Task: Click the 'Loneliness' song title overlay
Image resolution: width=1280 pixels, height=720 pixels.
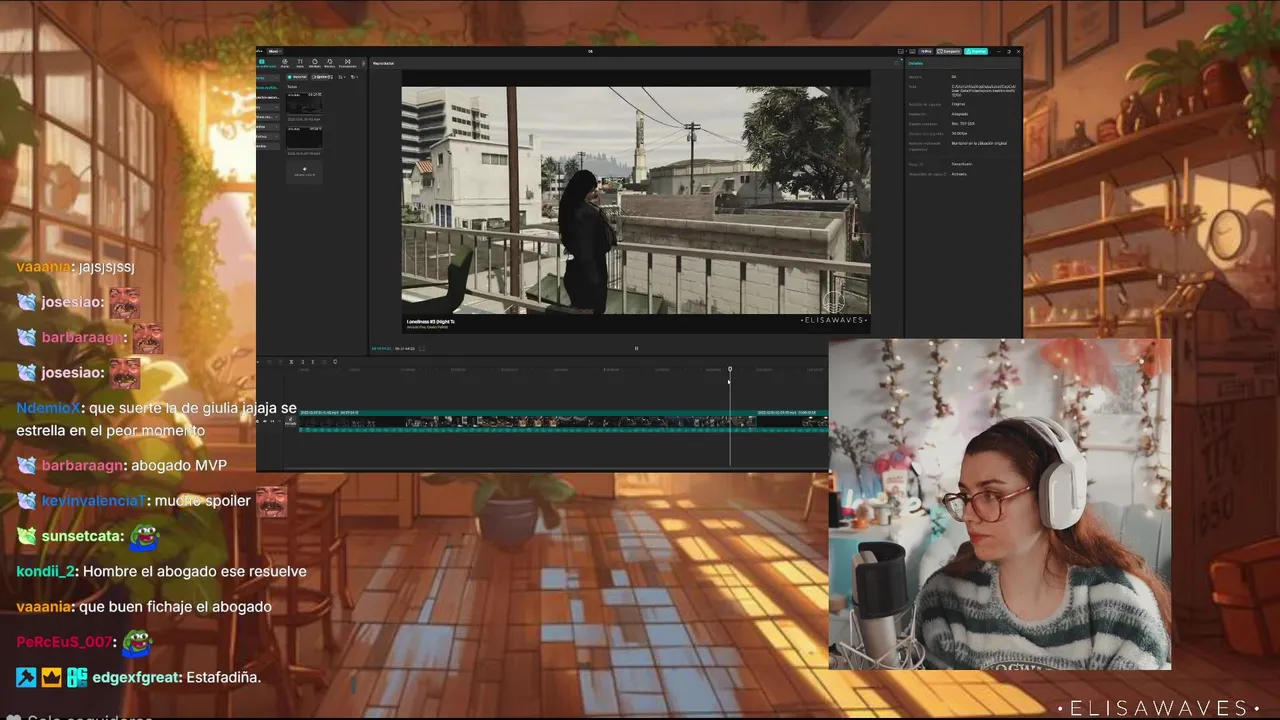Action: pos(431,321)
